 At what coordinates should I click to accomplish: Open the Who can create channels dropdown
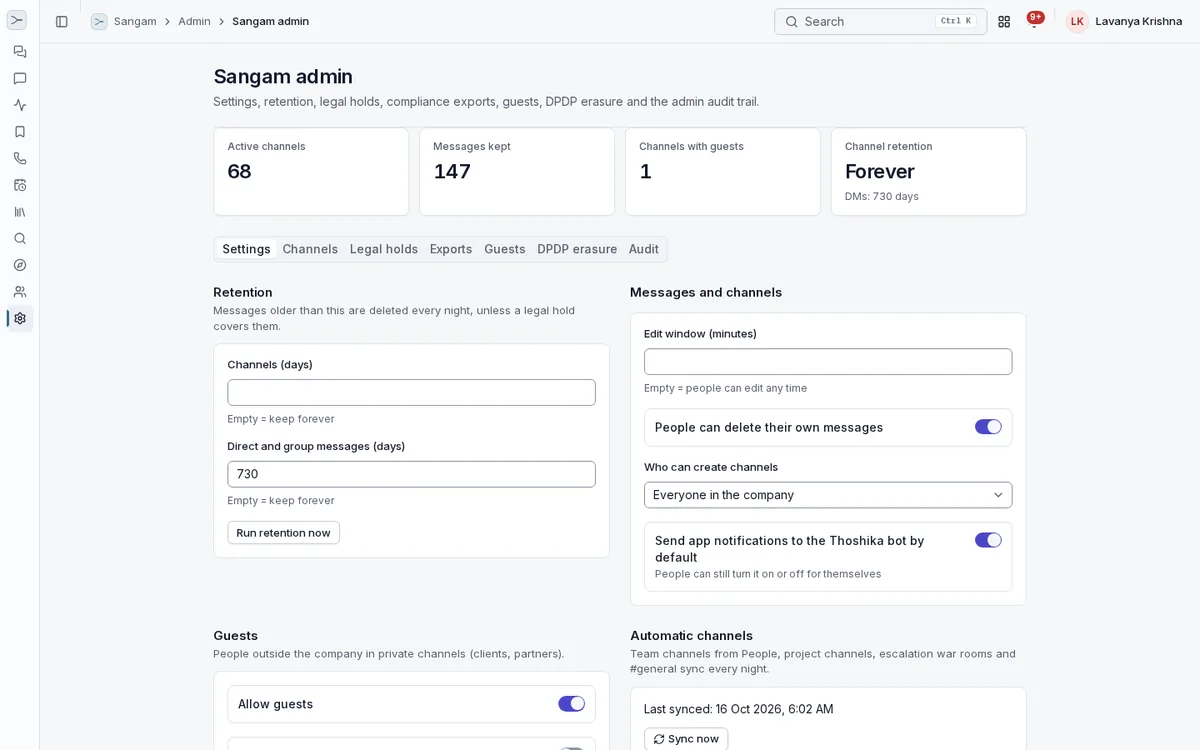coord(828,495)
